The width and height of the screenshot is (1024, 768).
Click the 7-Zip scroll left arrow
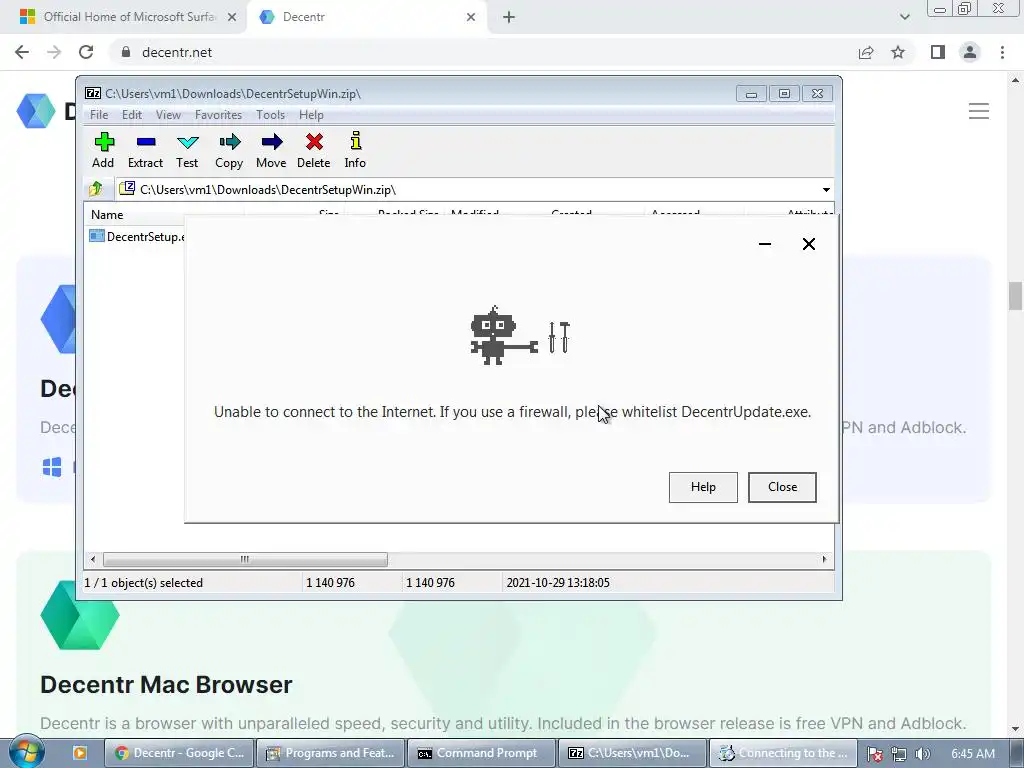pyautogui.click(x=93, y=560)
